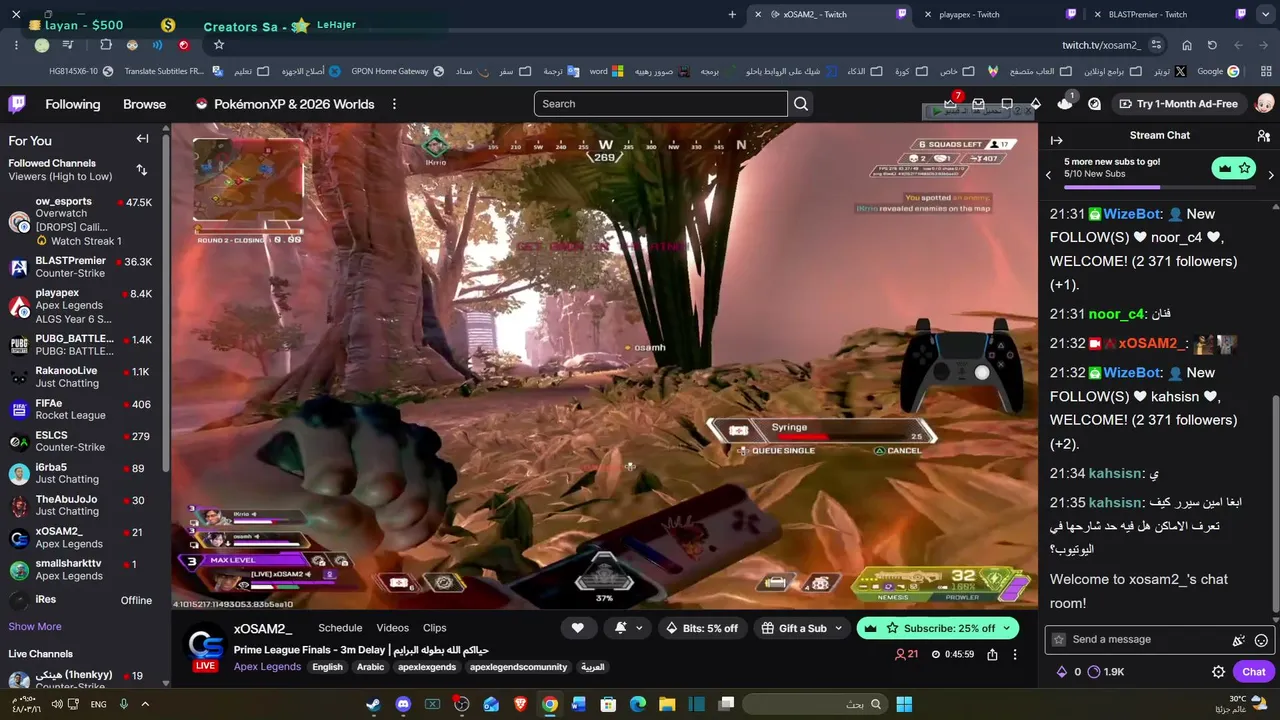This screenshot has width=1280, height=720.
Task: Switch to the Videos tab
Action: [x=392, y=628]
